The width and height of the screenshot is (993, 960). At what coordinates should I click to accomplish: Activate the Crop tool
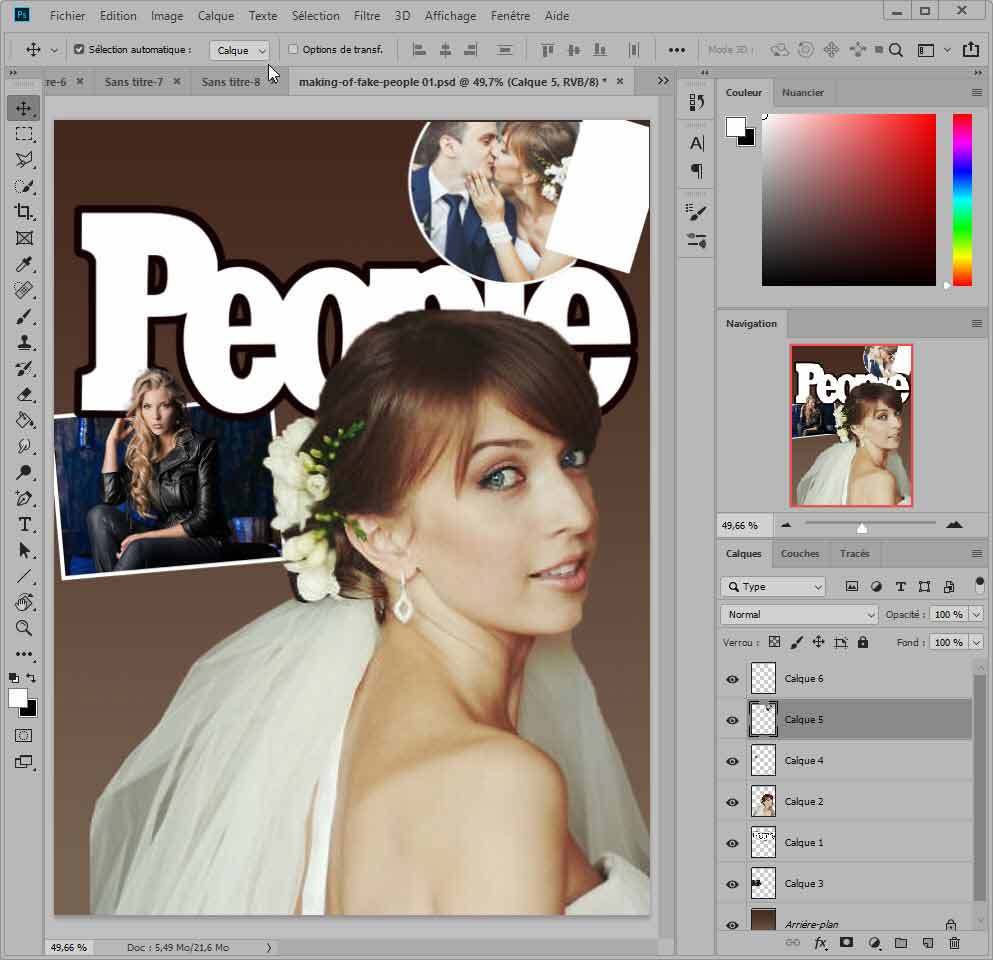tap(24, 212)
